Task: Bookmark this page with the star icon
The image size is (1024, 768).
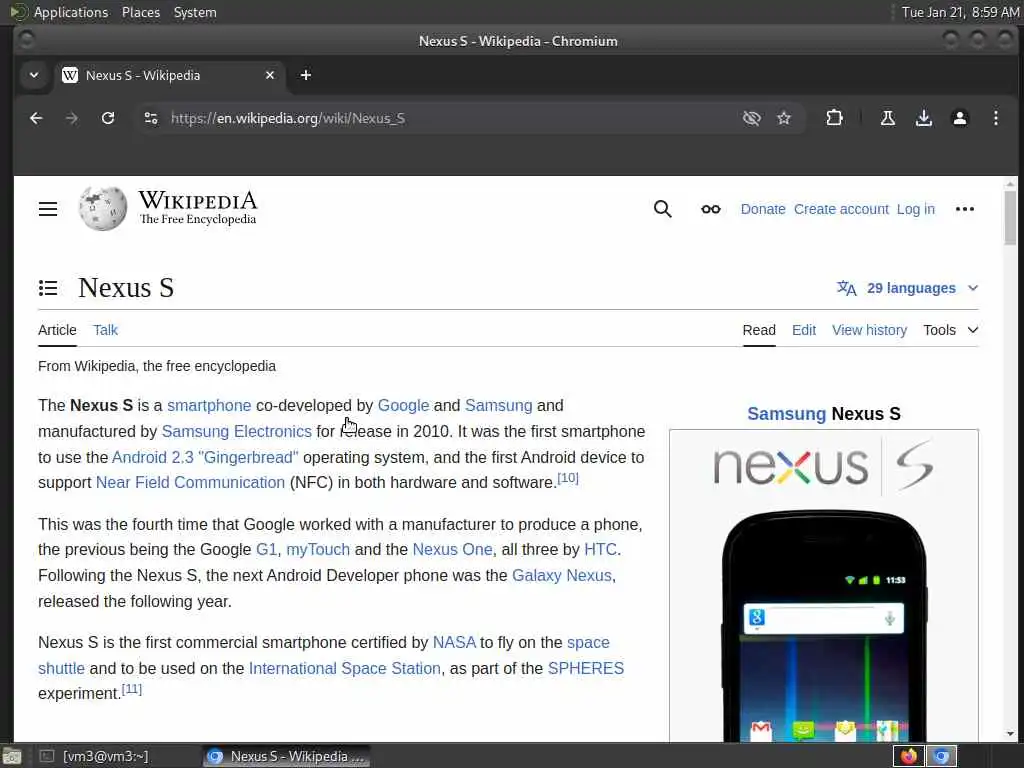Action: click(x=784, y=118)
